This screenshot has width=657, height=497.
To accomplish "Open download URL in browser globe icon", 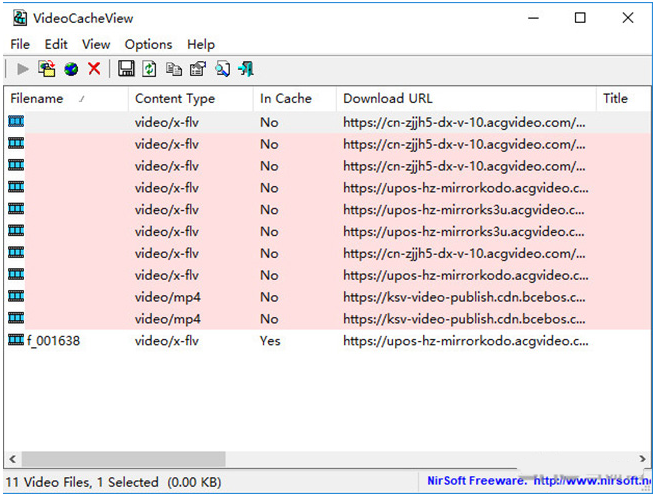I will [x=71, y=69].
